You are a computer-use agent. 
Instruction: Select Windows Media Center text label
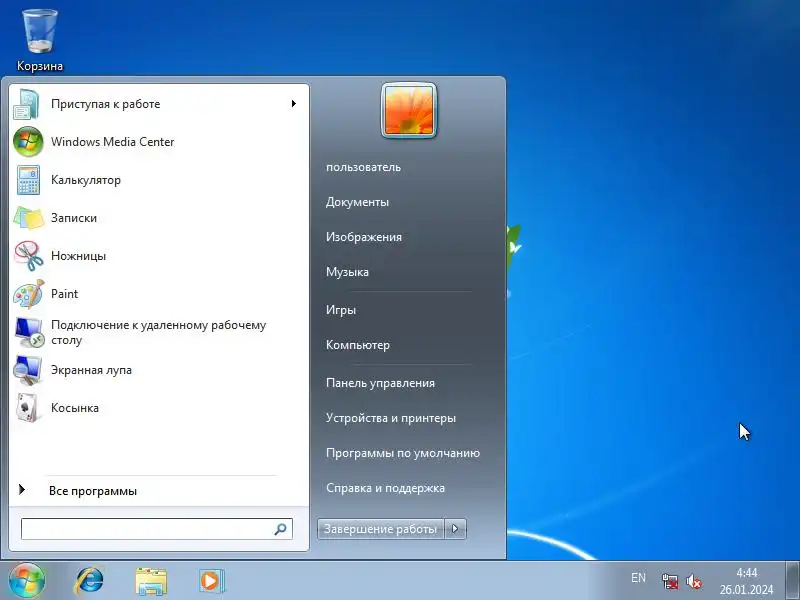click(x=112, y=142)
